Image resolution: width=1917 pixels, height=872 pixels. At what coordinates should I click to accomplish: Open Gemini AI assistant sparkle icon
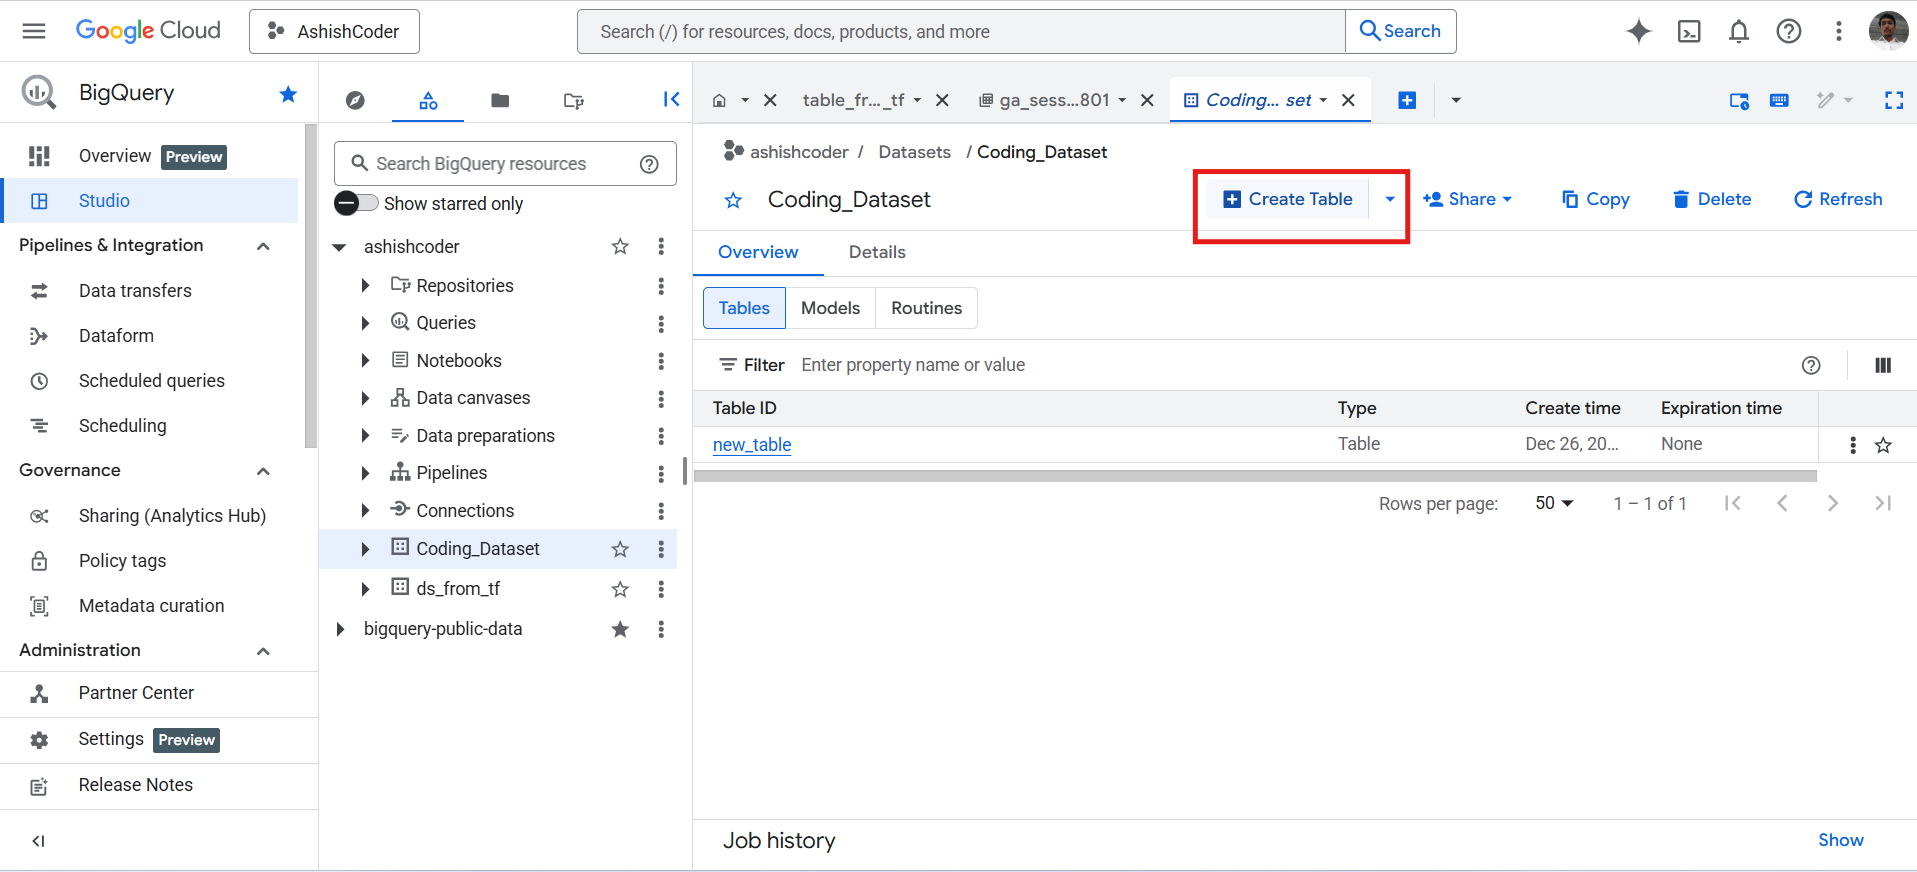[1639, 31]
